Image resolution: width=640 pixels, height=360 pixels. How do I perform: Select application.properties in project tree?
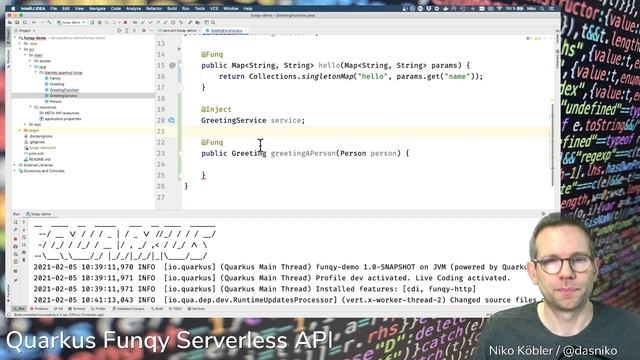pos(63,119)
